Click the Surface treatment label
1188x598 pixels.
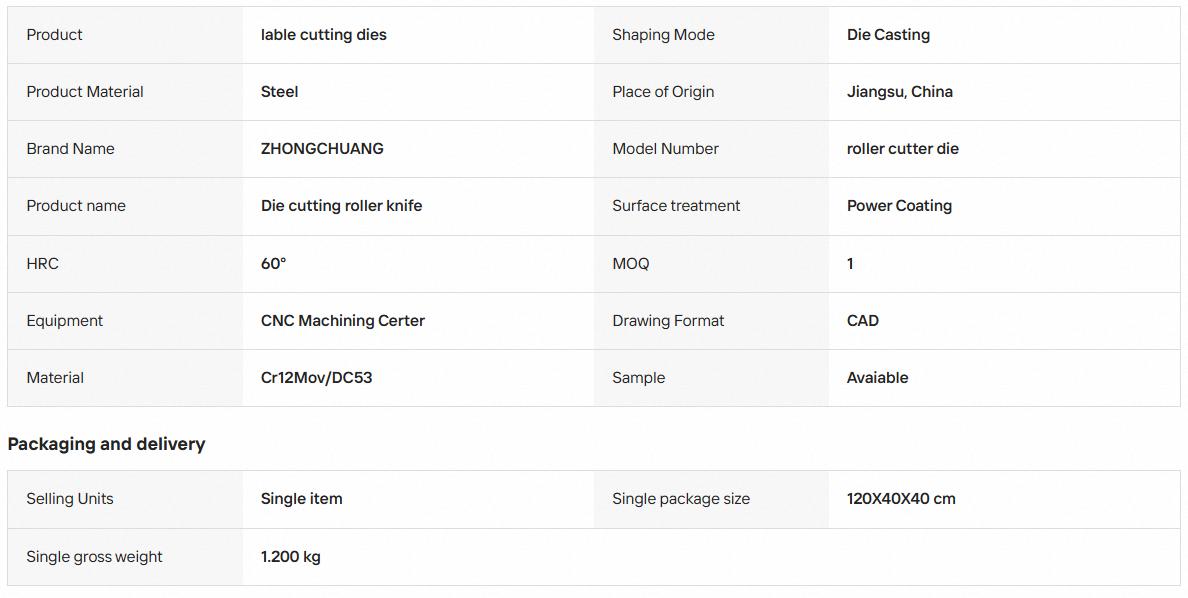tap(676, 205)
